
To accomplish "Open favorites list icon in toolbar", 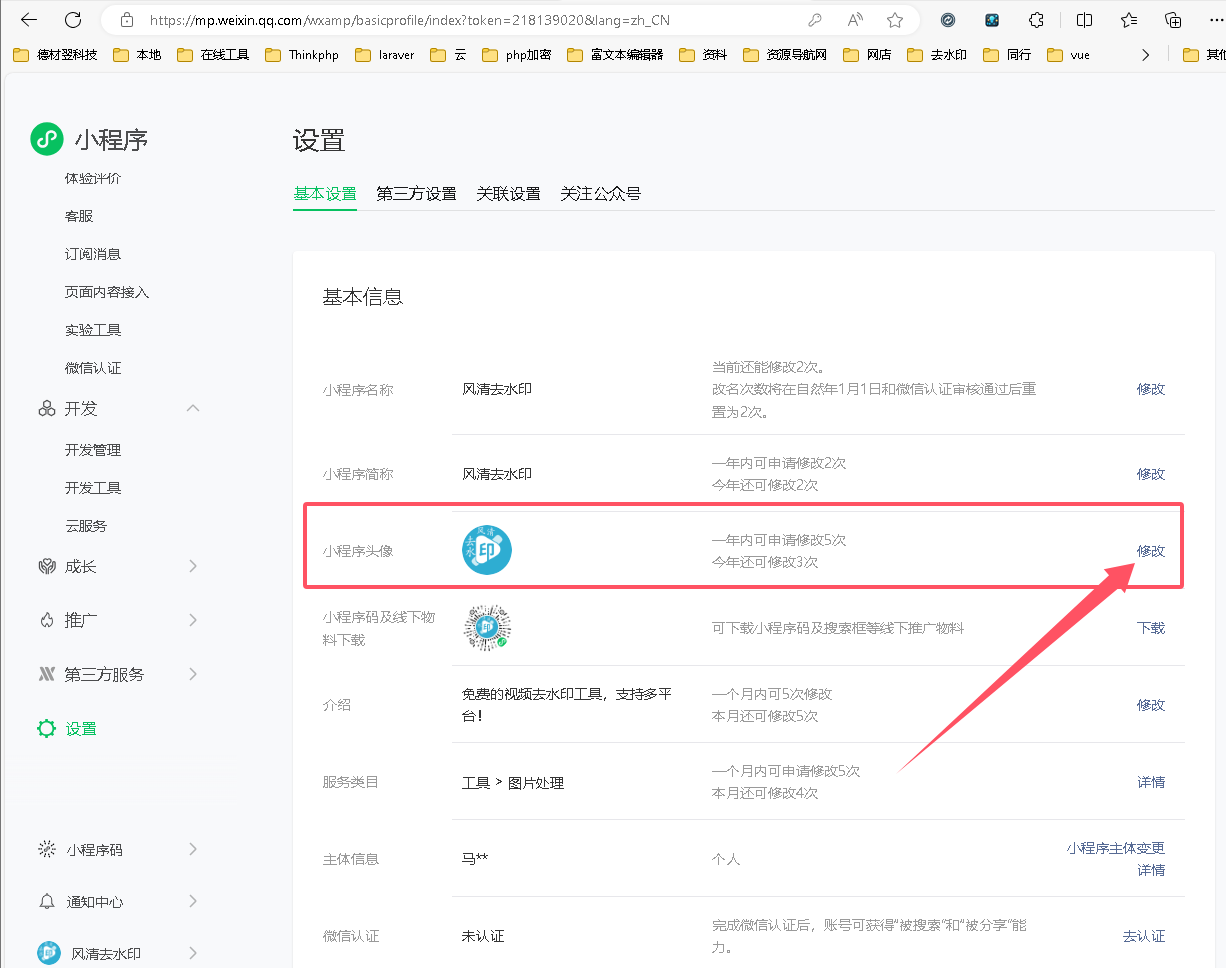I will 1129,20.
